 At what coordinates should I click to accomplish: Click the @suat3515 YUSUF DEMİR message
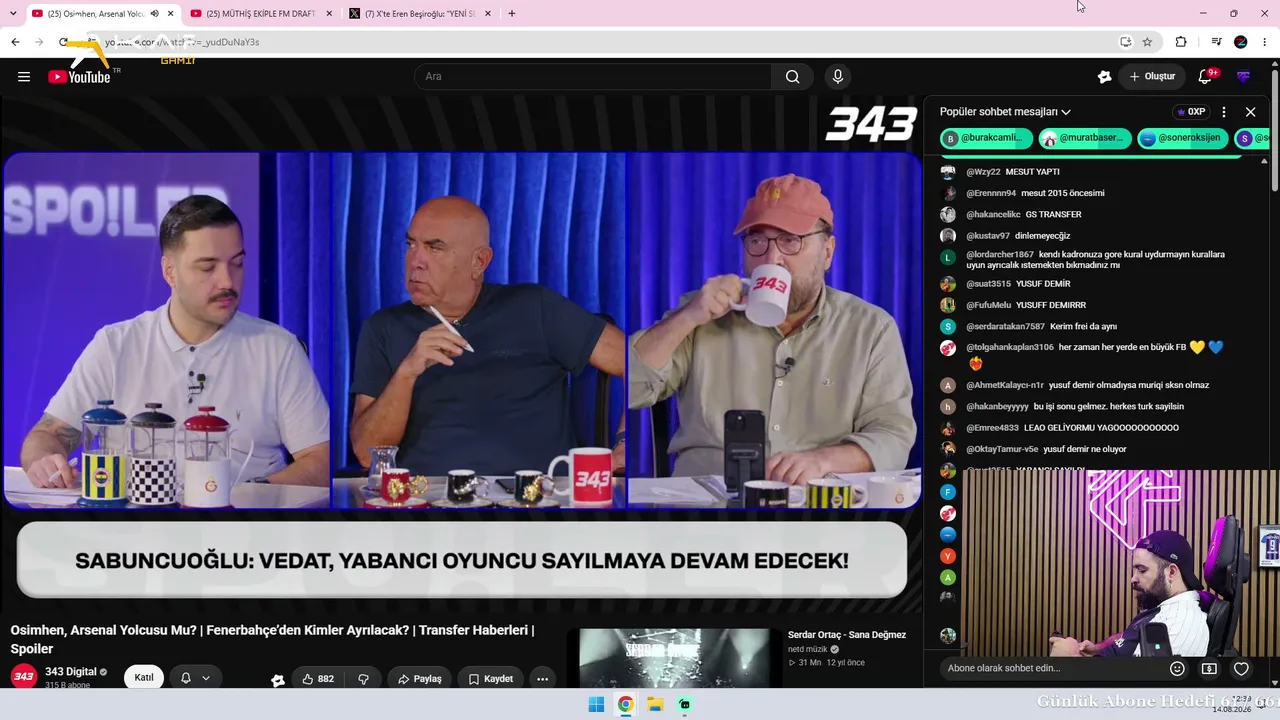[x=1018, y=284]
